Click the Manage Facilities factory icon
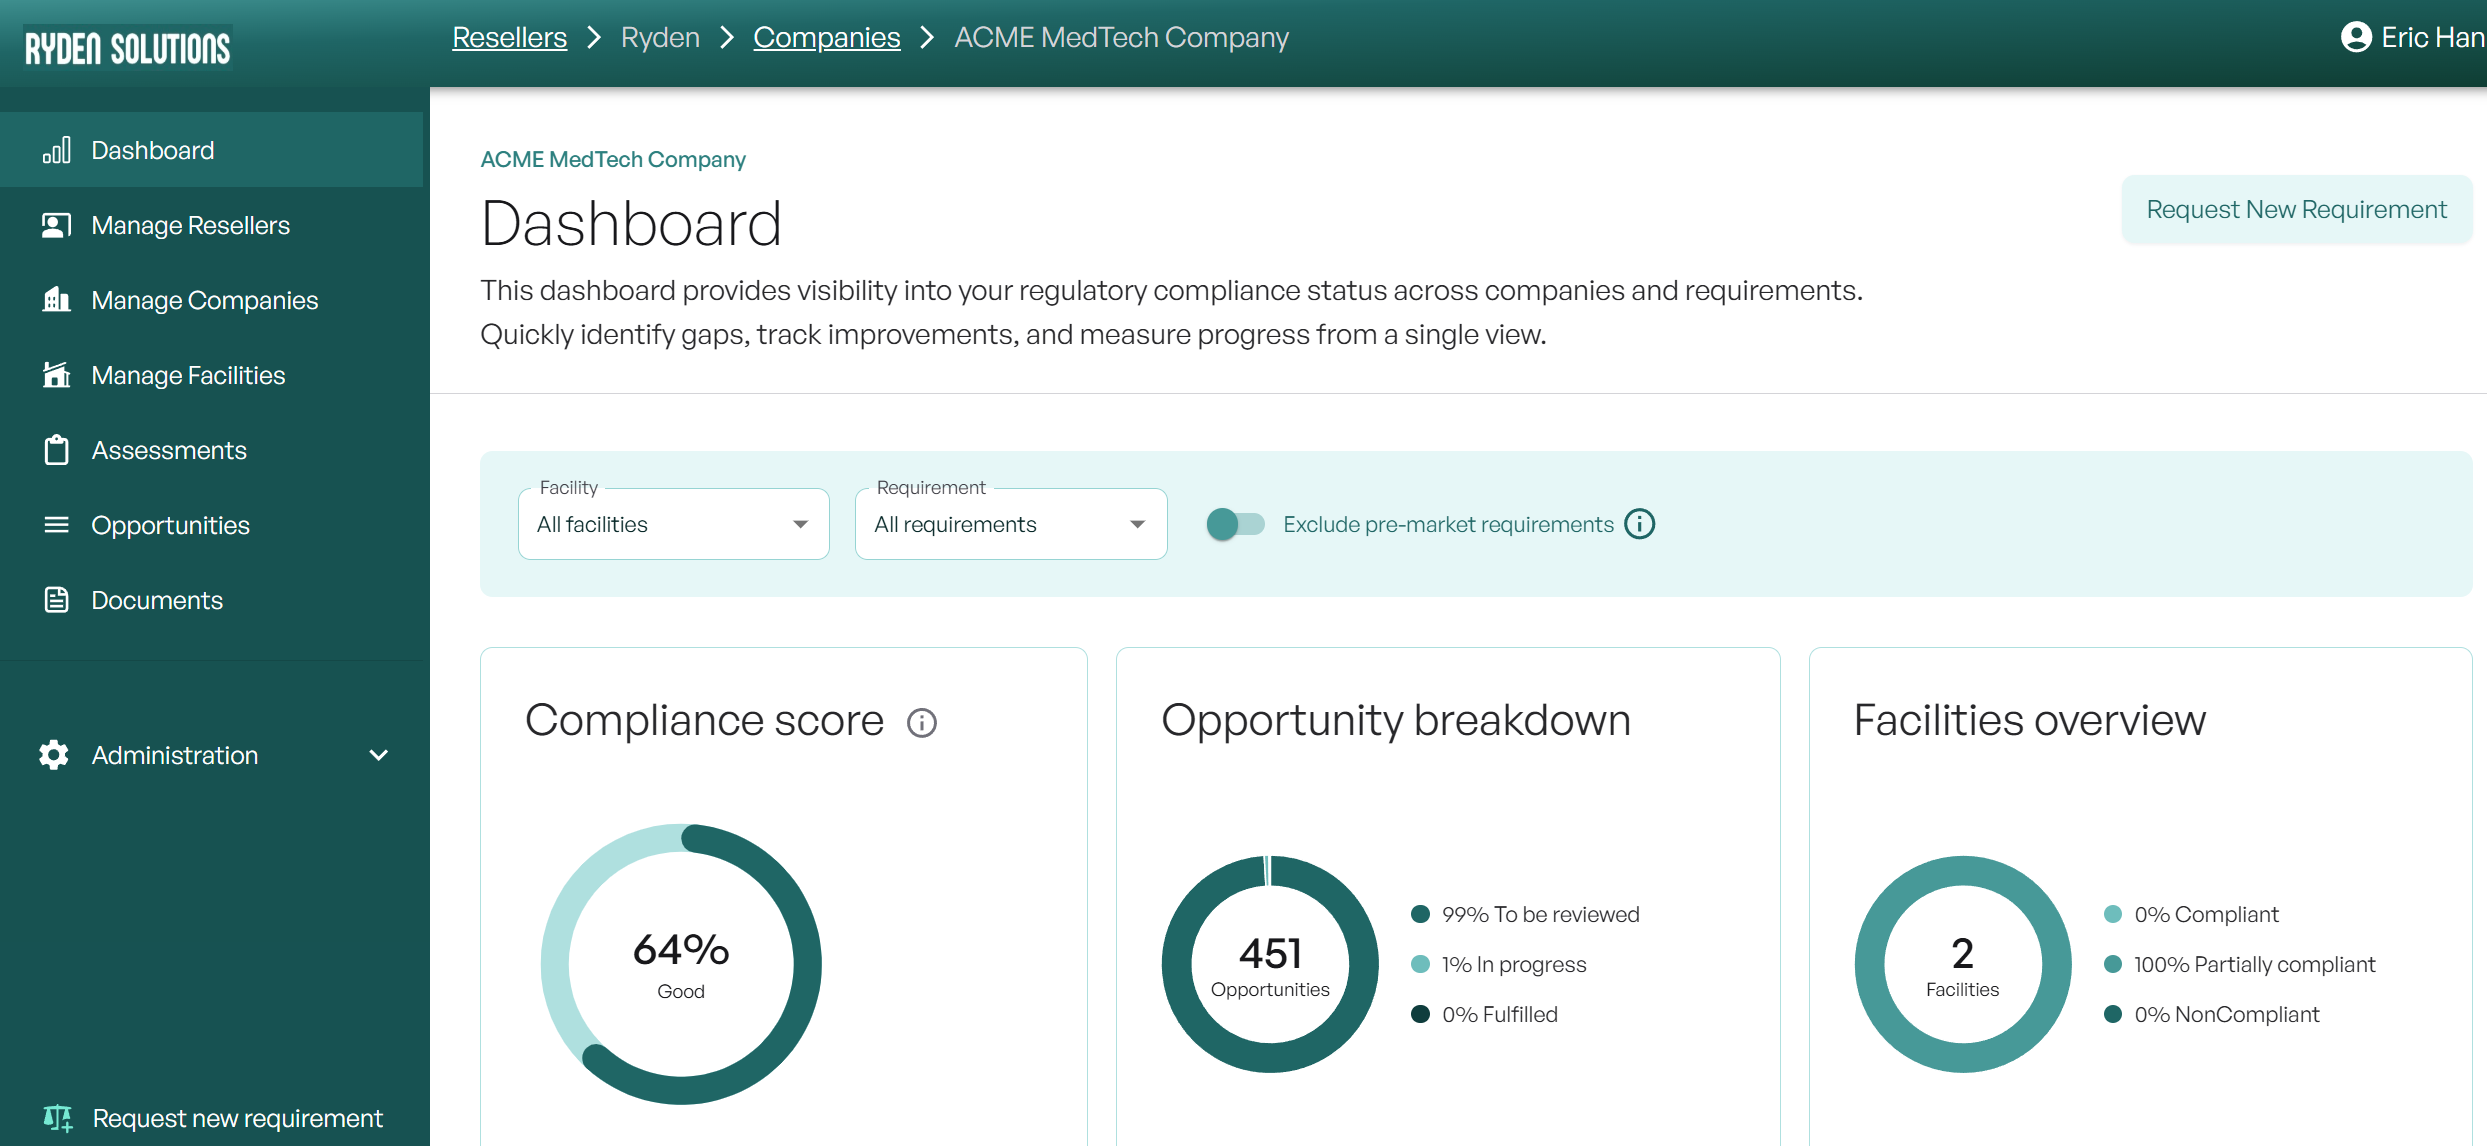Viewport: 2487px width, 1146px height. coord(56,375)
